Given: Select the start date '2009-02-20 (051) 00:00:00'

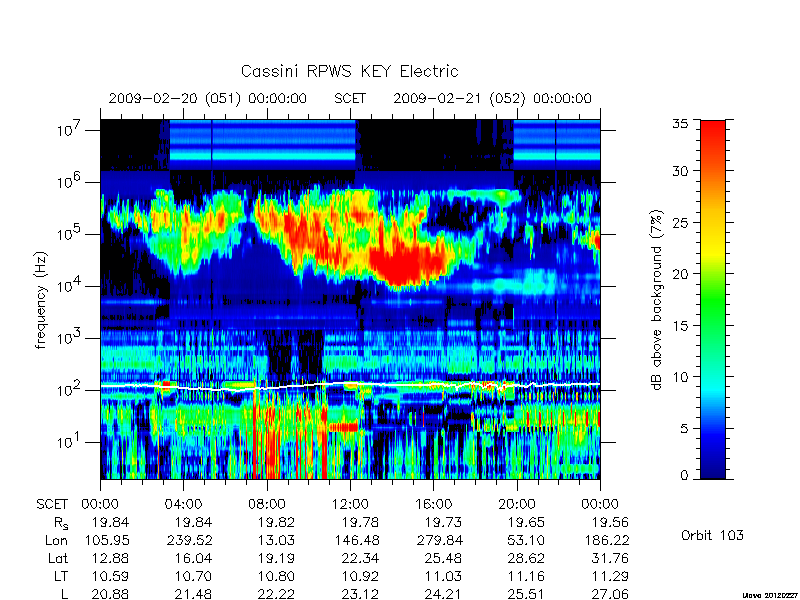Looking at the screenshot, I should (x=208, y=98).
